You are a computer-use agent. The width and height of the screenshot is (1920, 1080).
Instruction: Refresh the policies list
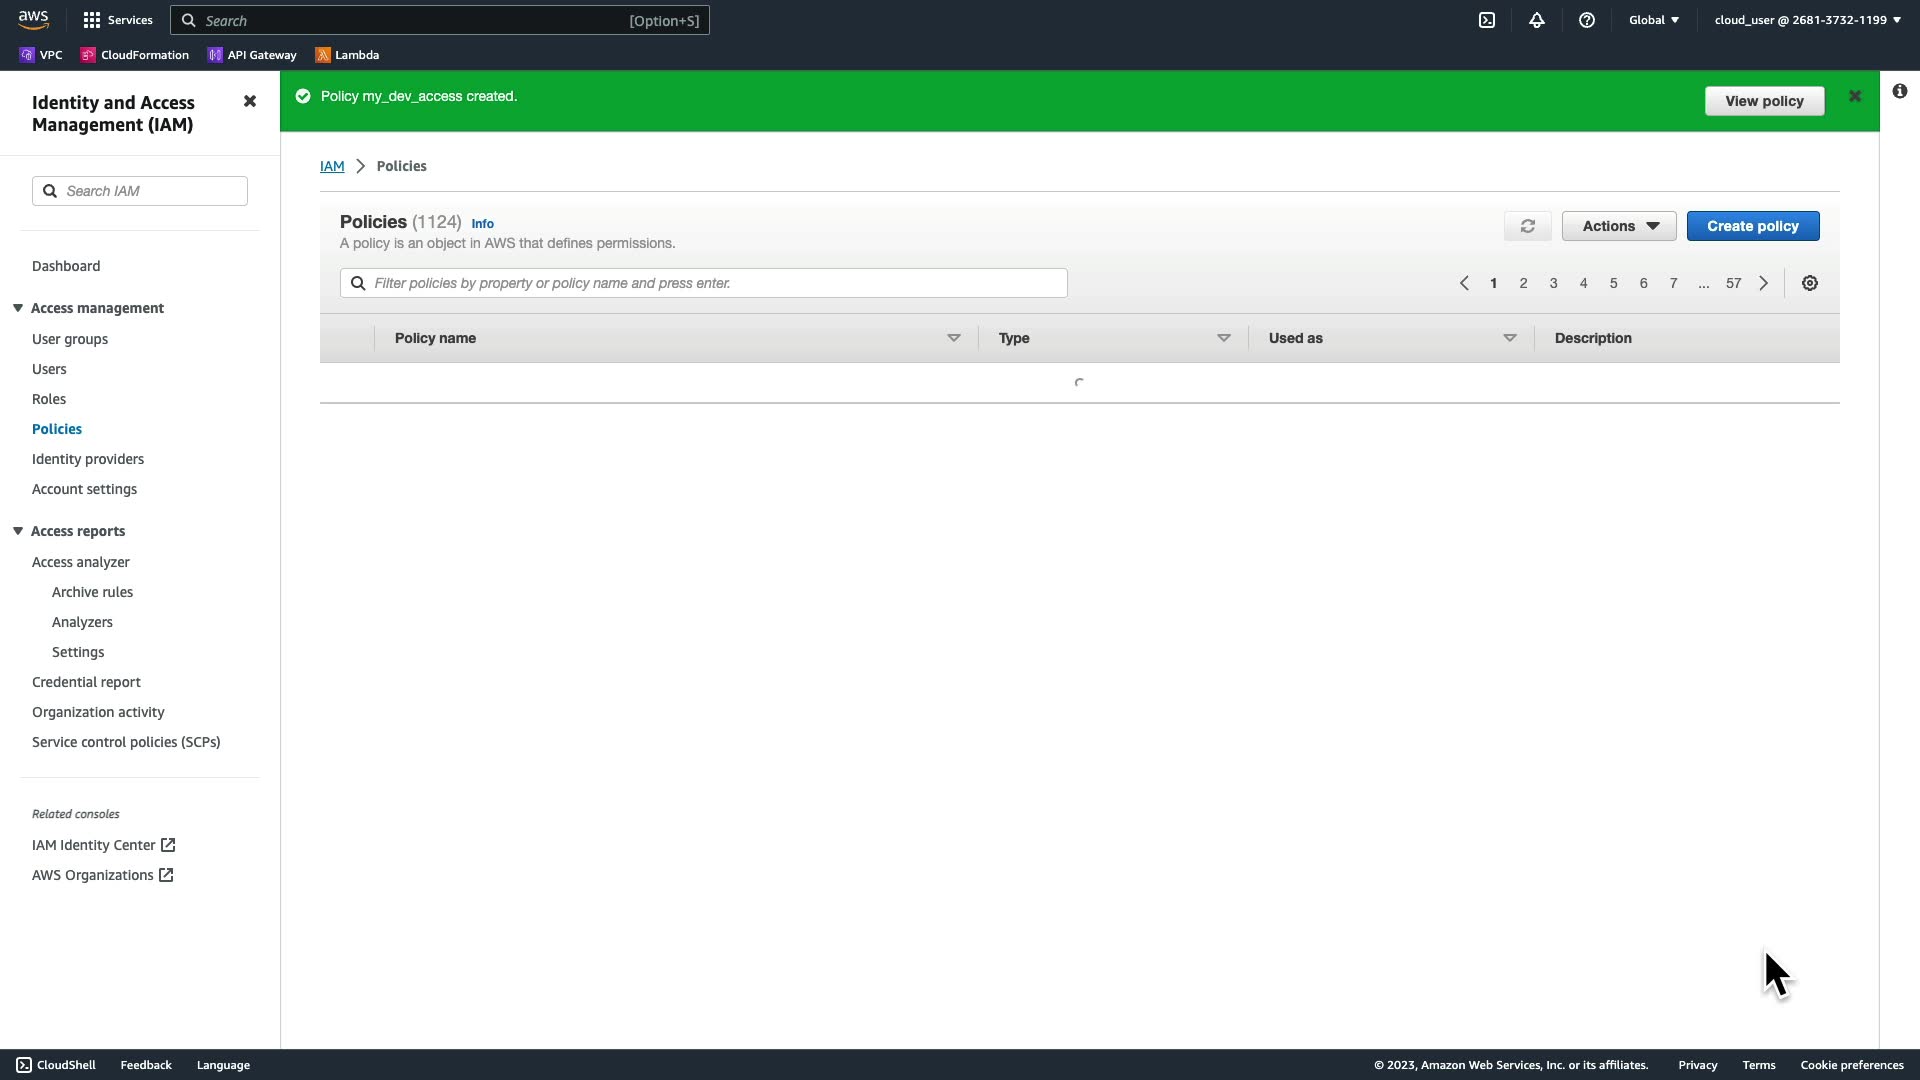[1527, 226]
